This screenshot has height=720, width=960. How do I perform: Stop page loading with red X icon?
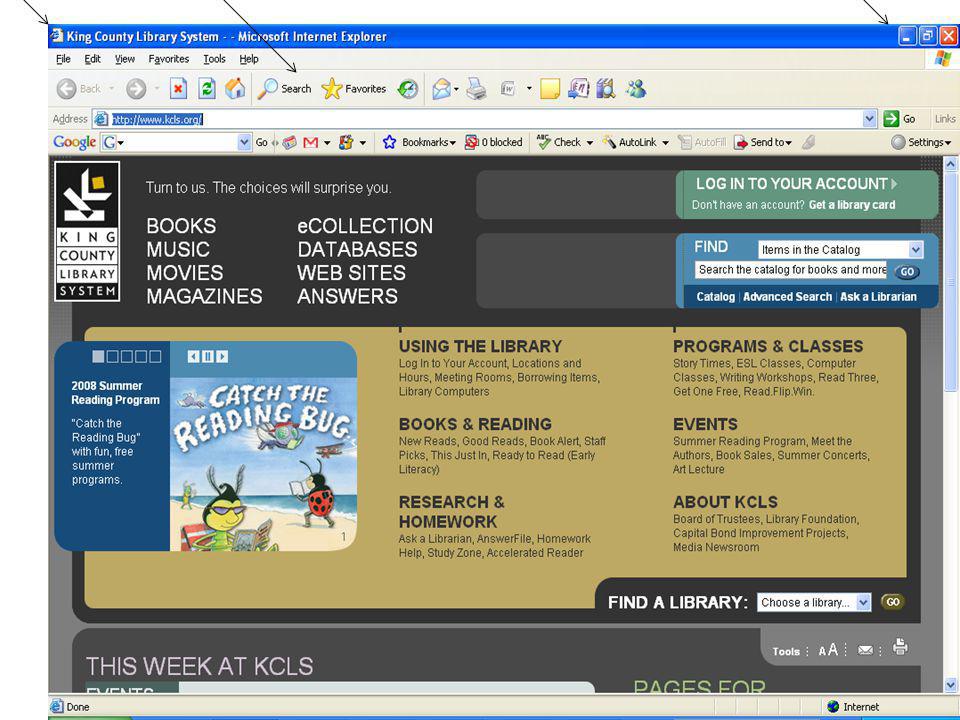pyautogui.click(x=178, y=89)
